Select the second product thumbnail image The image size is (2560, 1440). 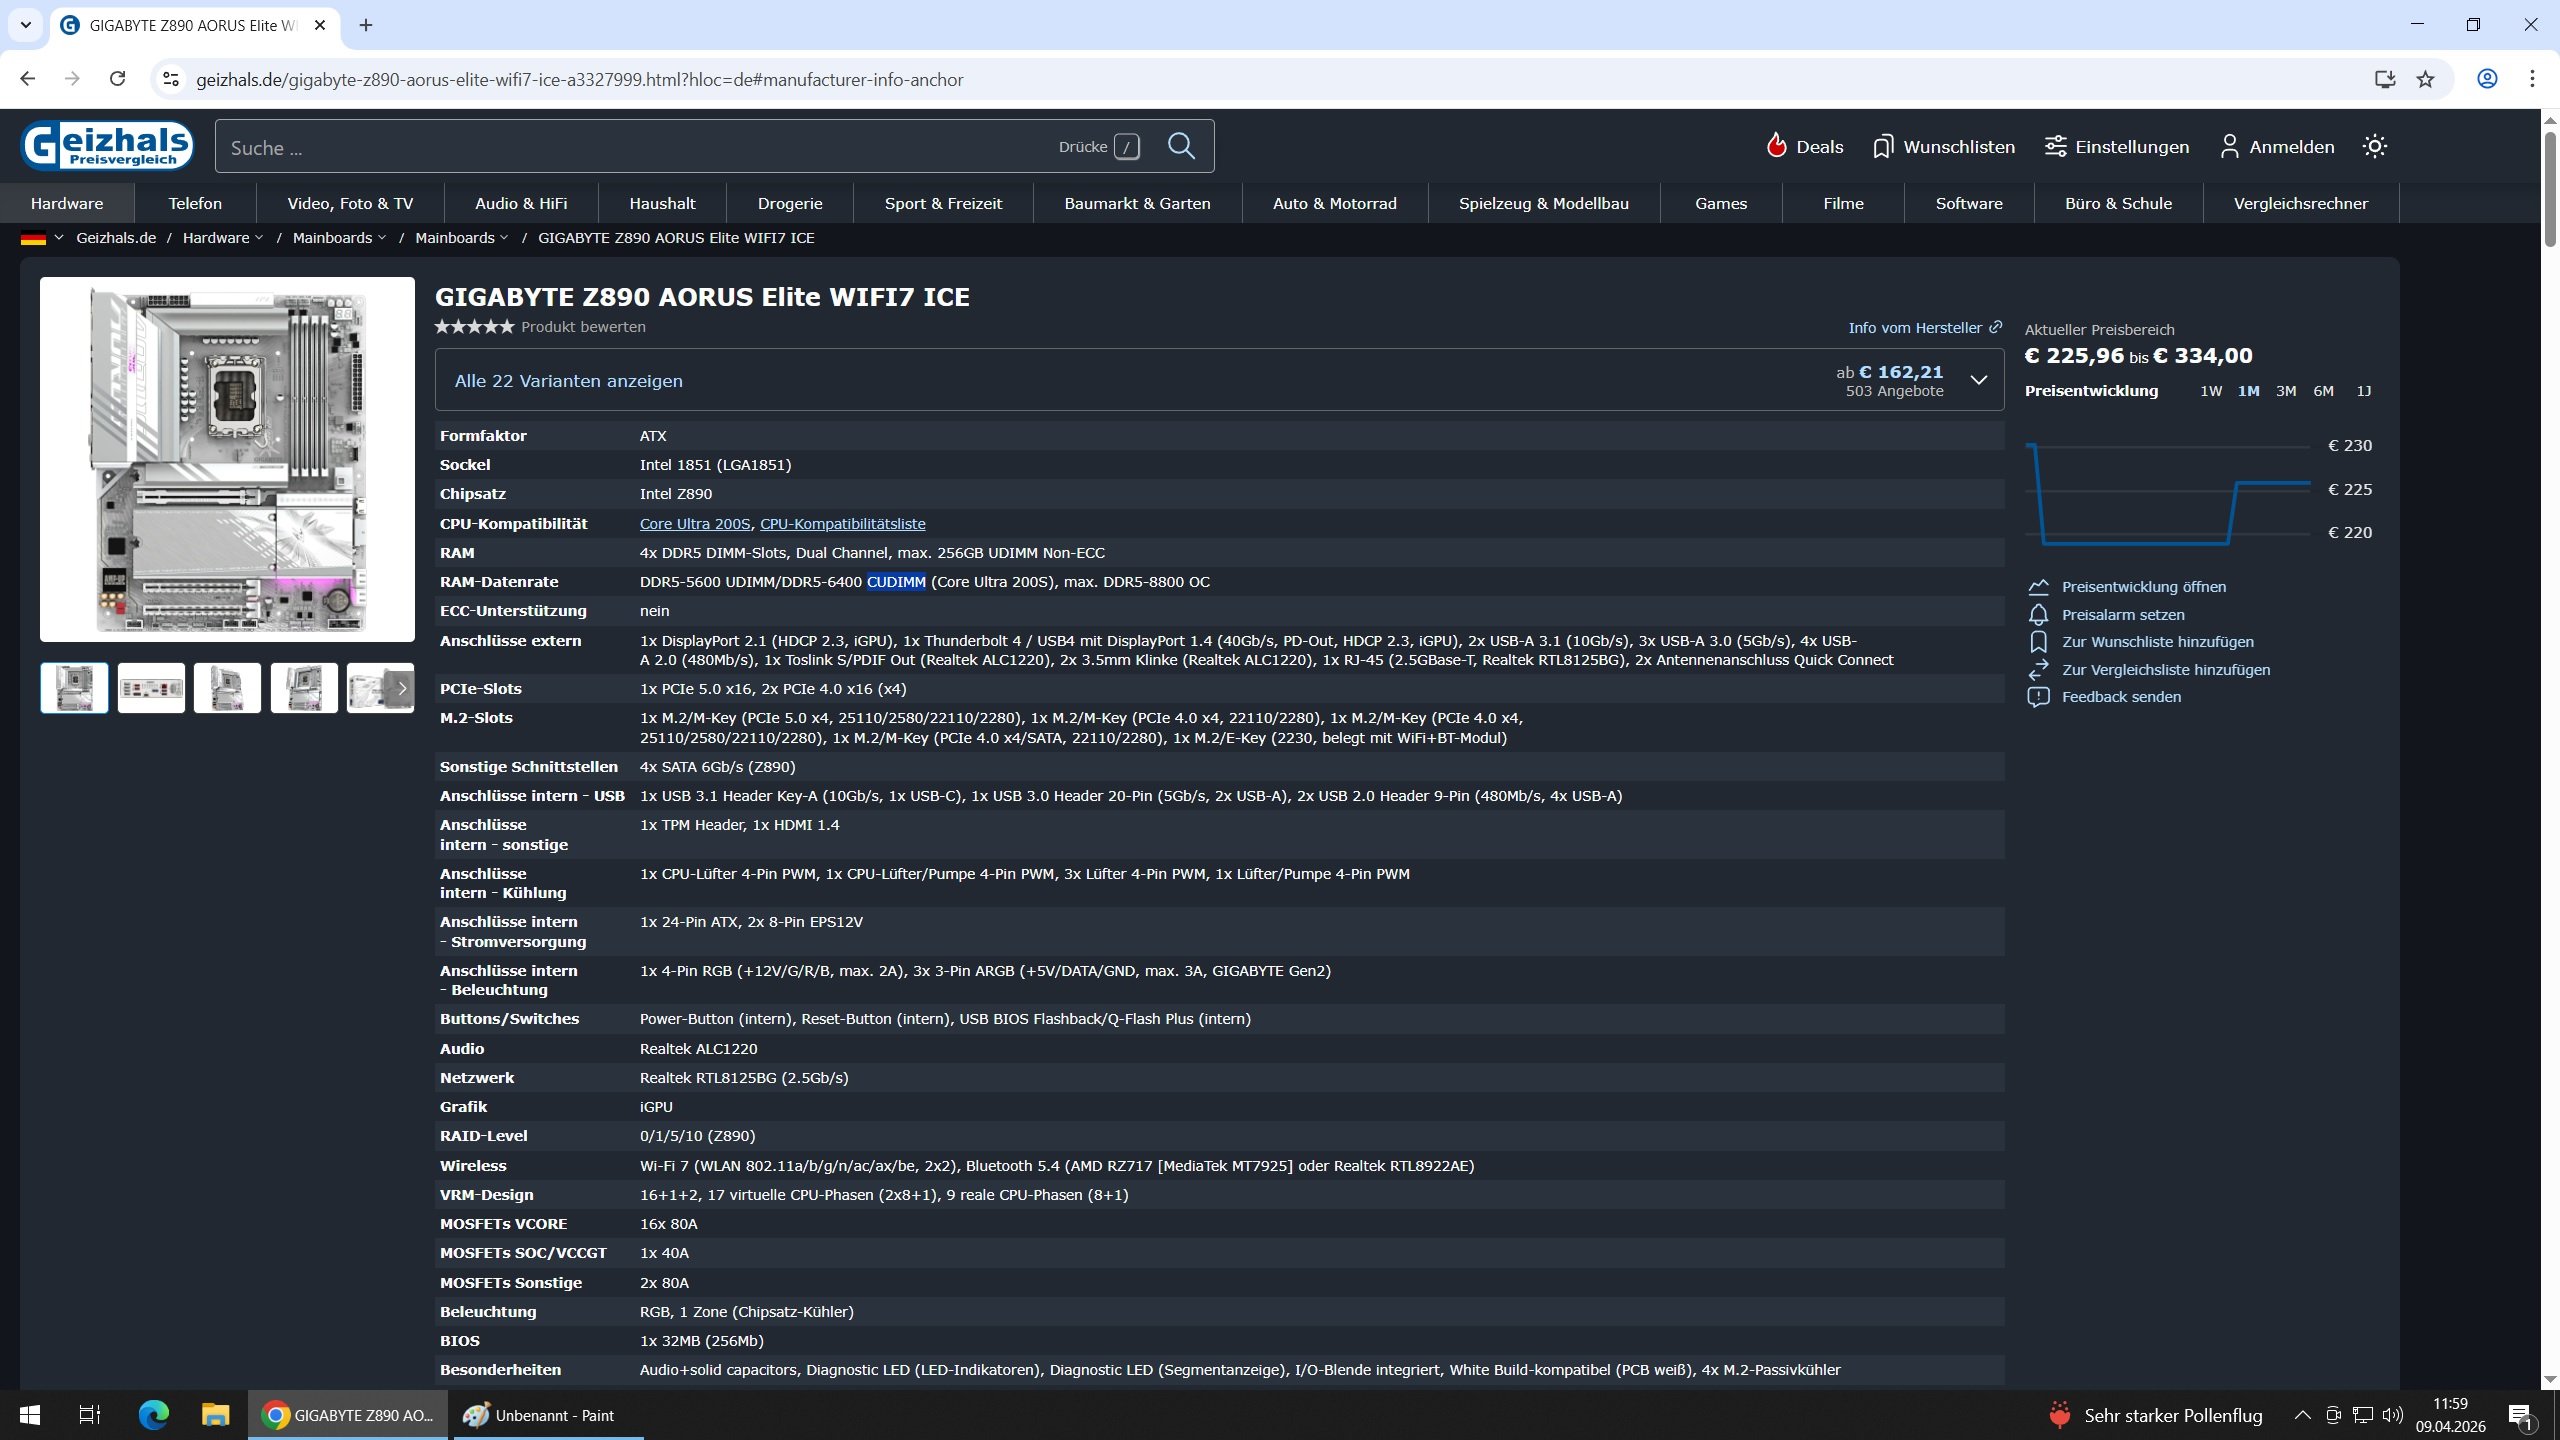click(151, 688)
